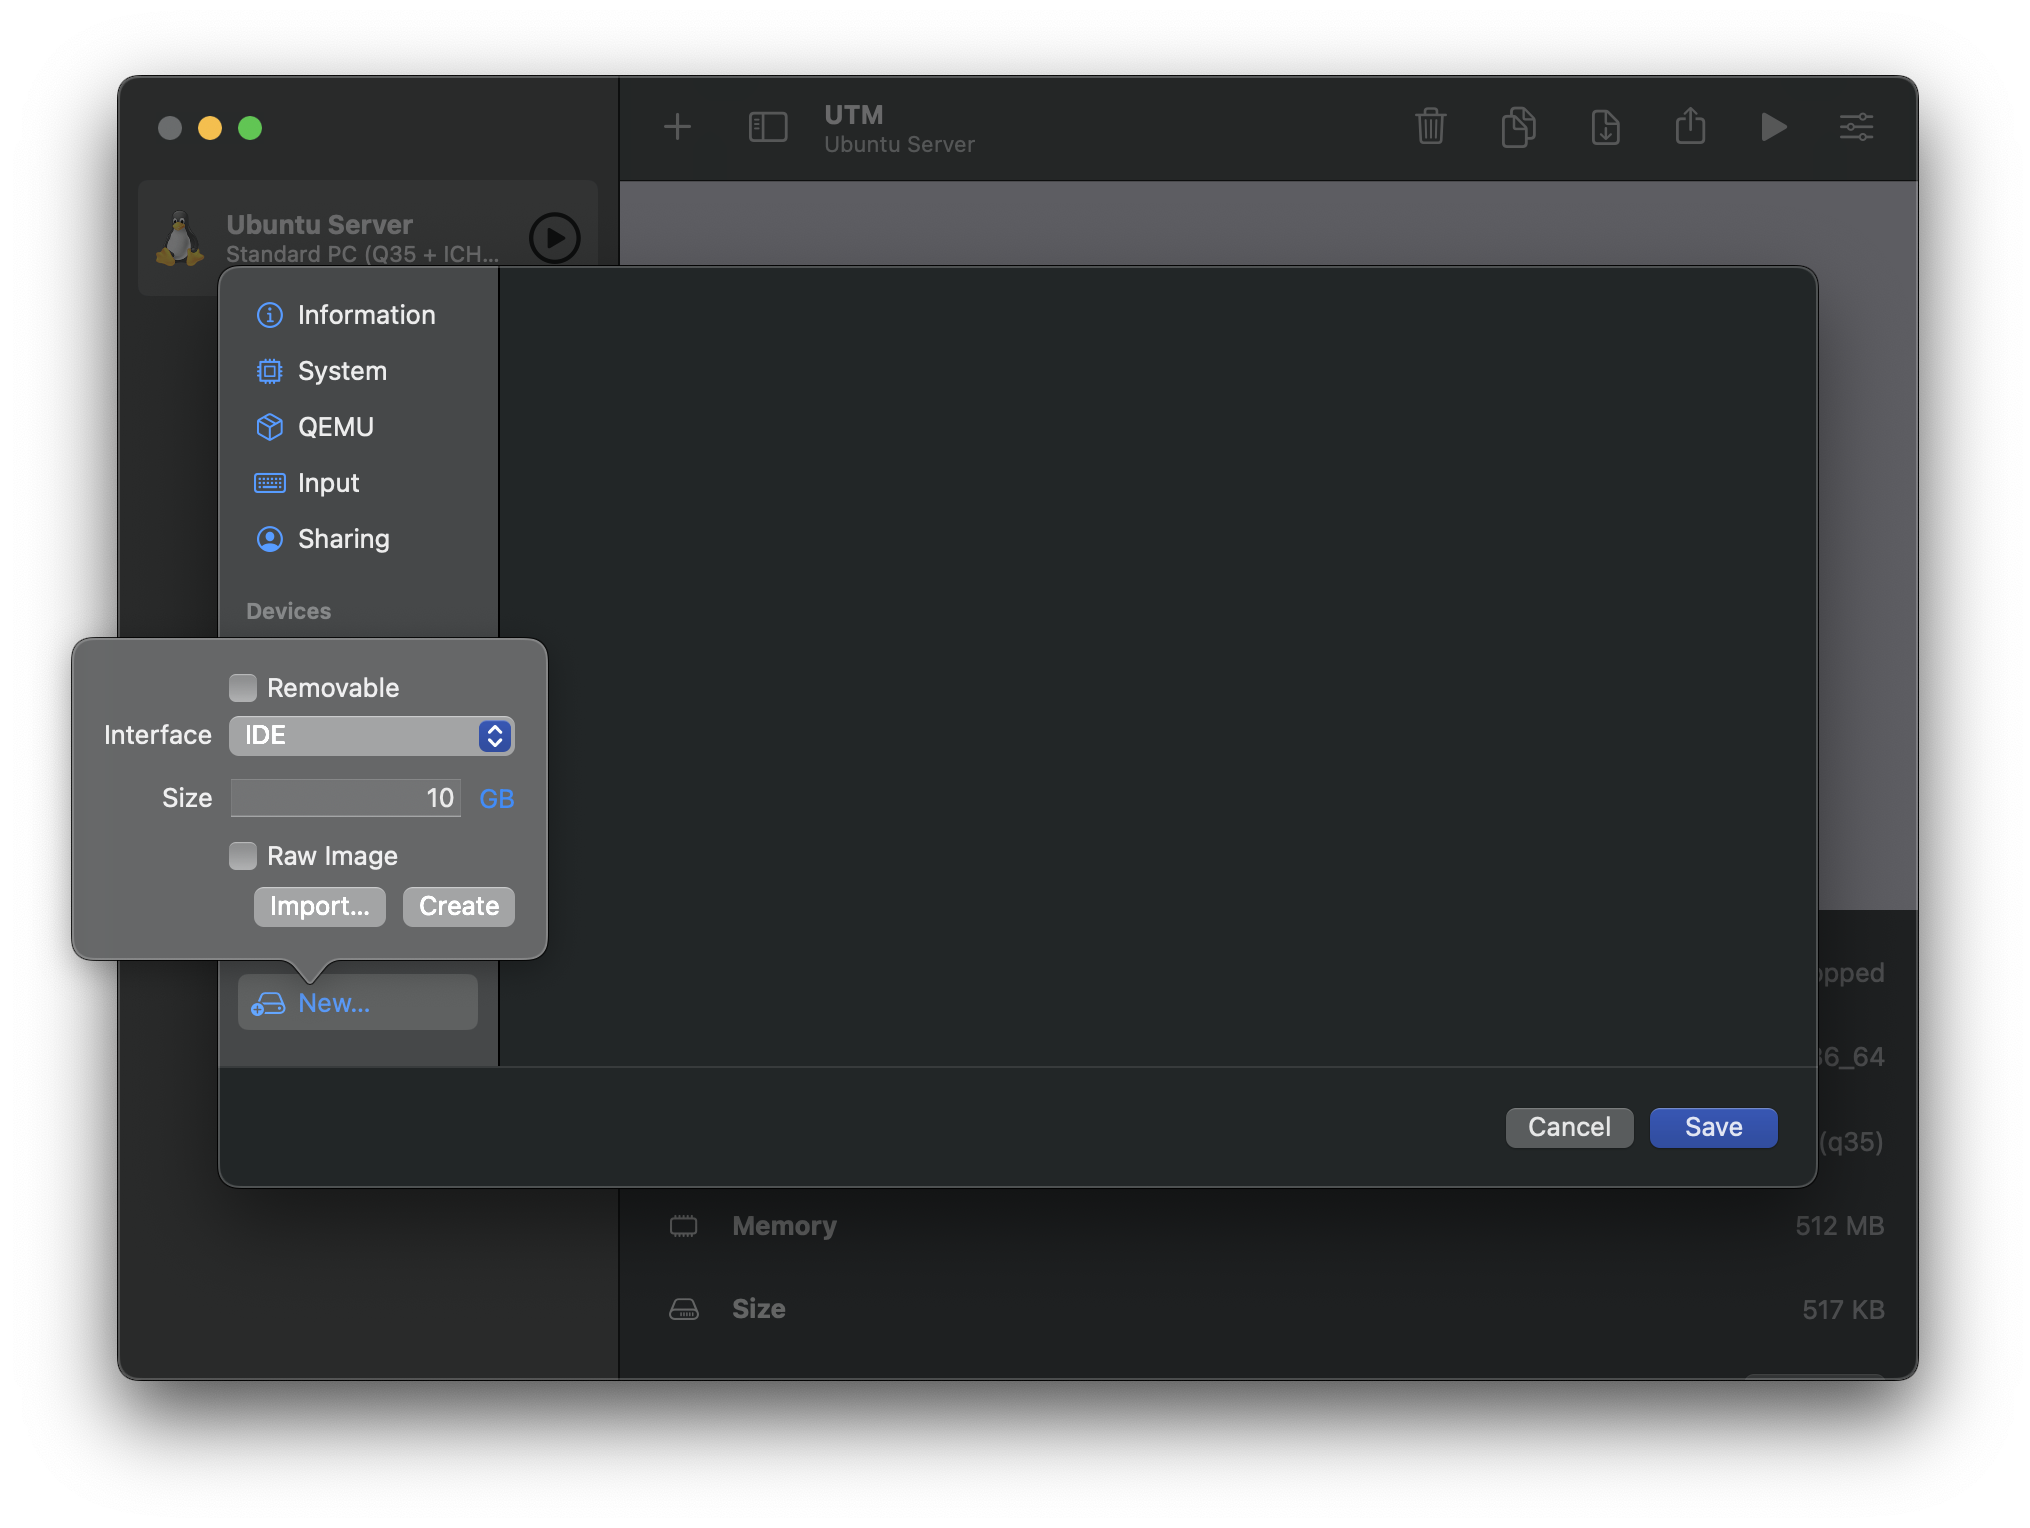Click the plus icon to add a VM

coord(677,127)
